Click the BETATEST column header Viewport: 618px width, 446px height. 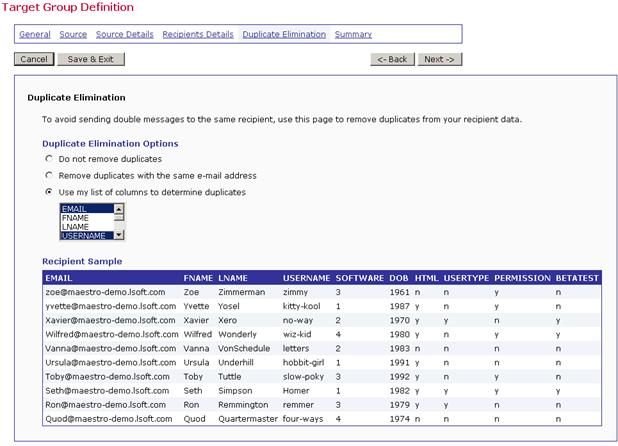coord(577,278)
